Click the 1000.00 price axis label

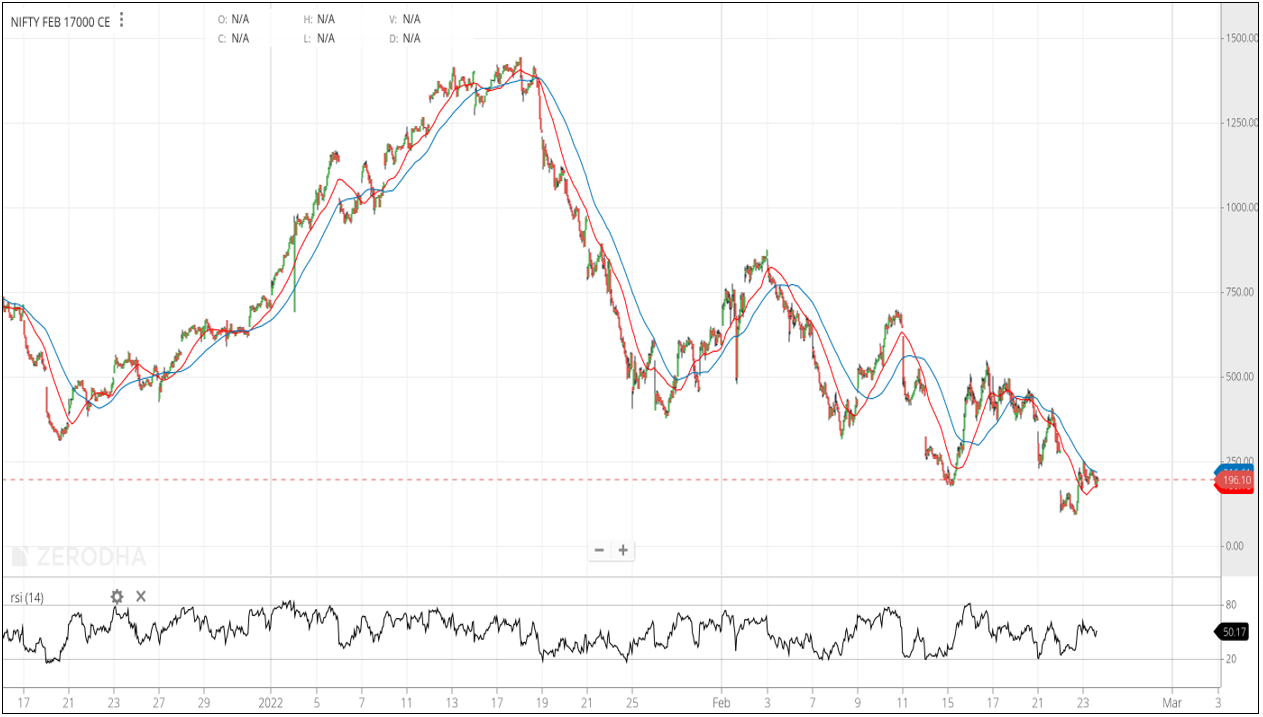point(1240,208)
